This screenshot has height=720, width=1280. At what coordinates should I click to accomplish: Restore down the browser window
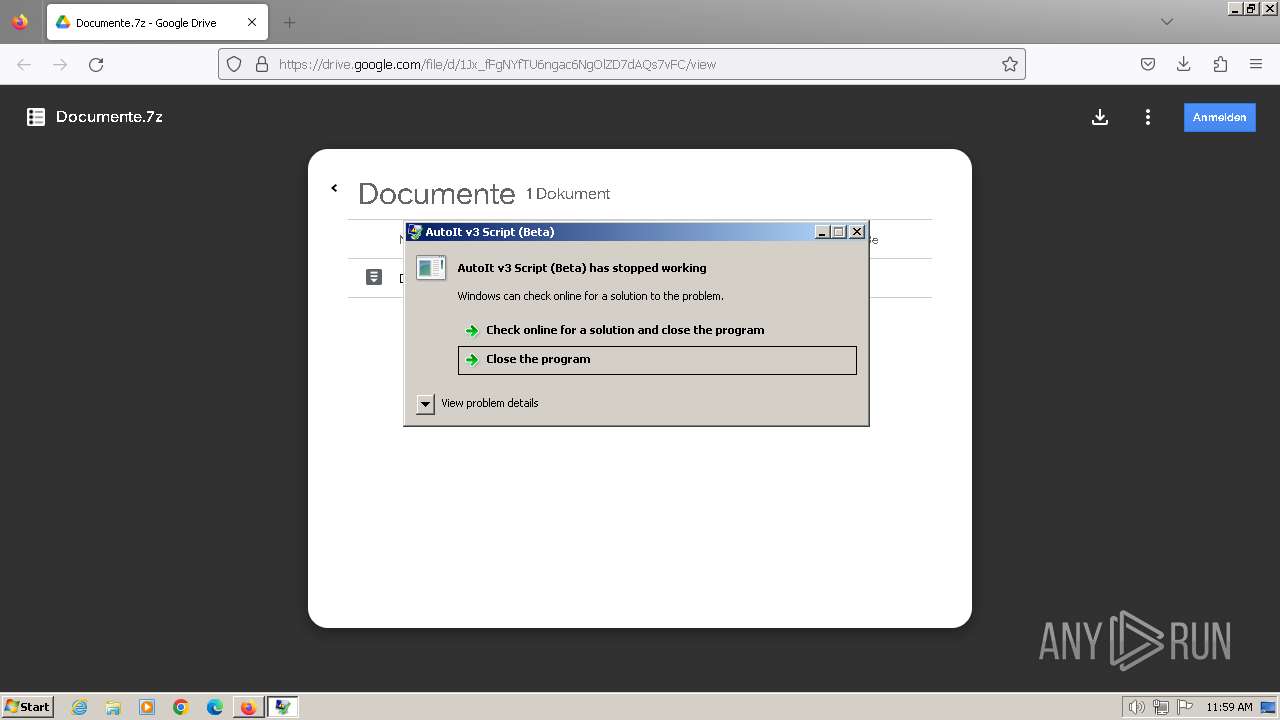[x=1251, y=8]
